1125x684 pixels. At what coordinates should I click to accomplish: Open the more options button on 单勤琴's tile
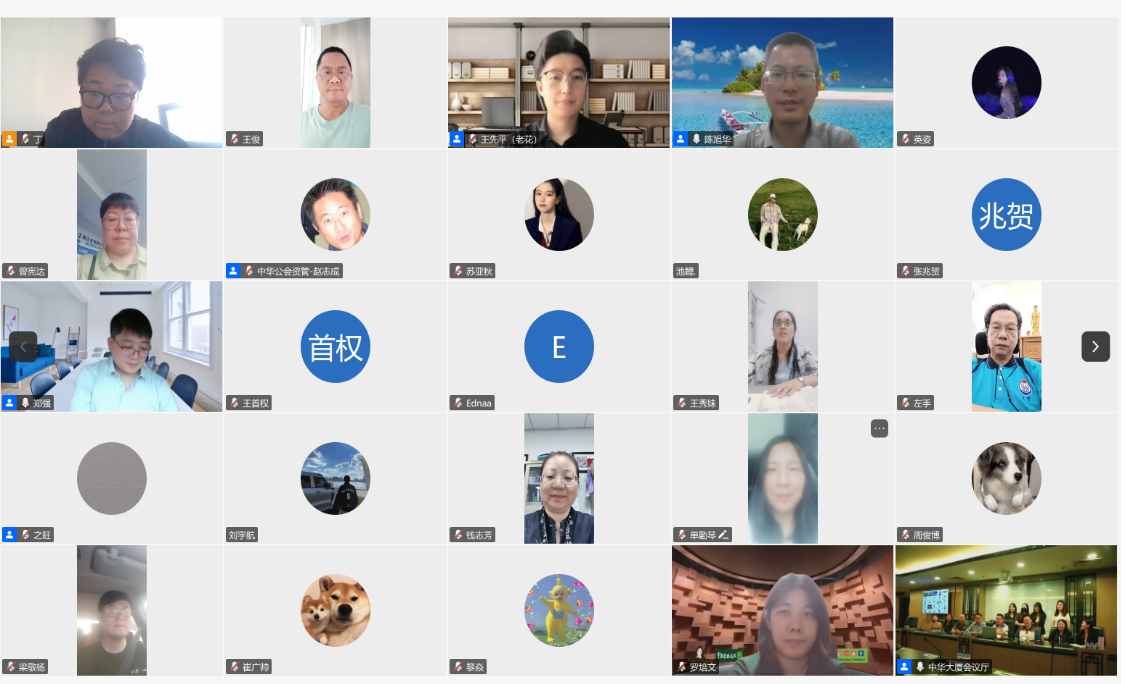point(879,428)
